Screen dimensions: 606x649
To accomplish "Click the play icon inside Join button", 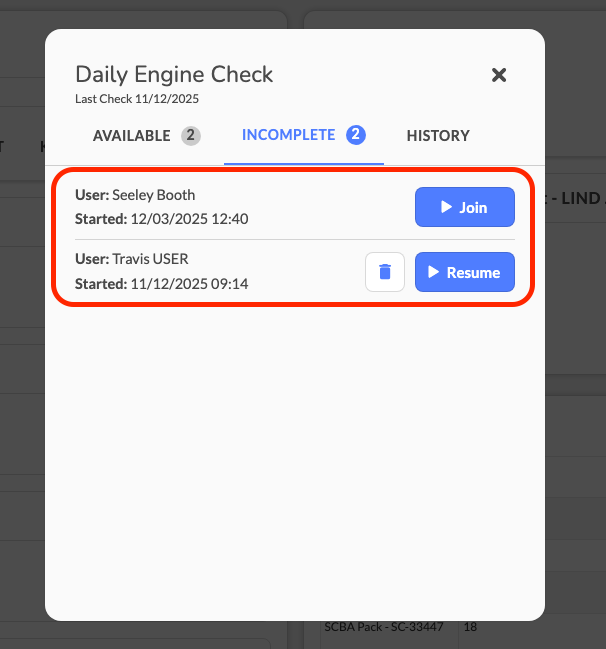I will coord(446,207).
